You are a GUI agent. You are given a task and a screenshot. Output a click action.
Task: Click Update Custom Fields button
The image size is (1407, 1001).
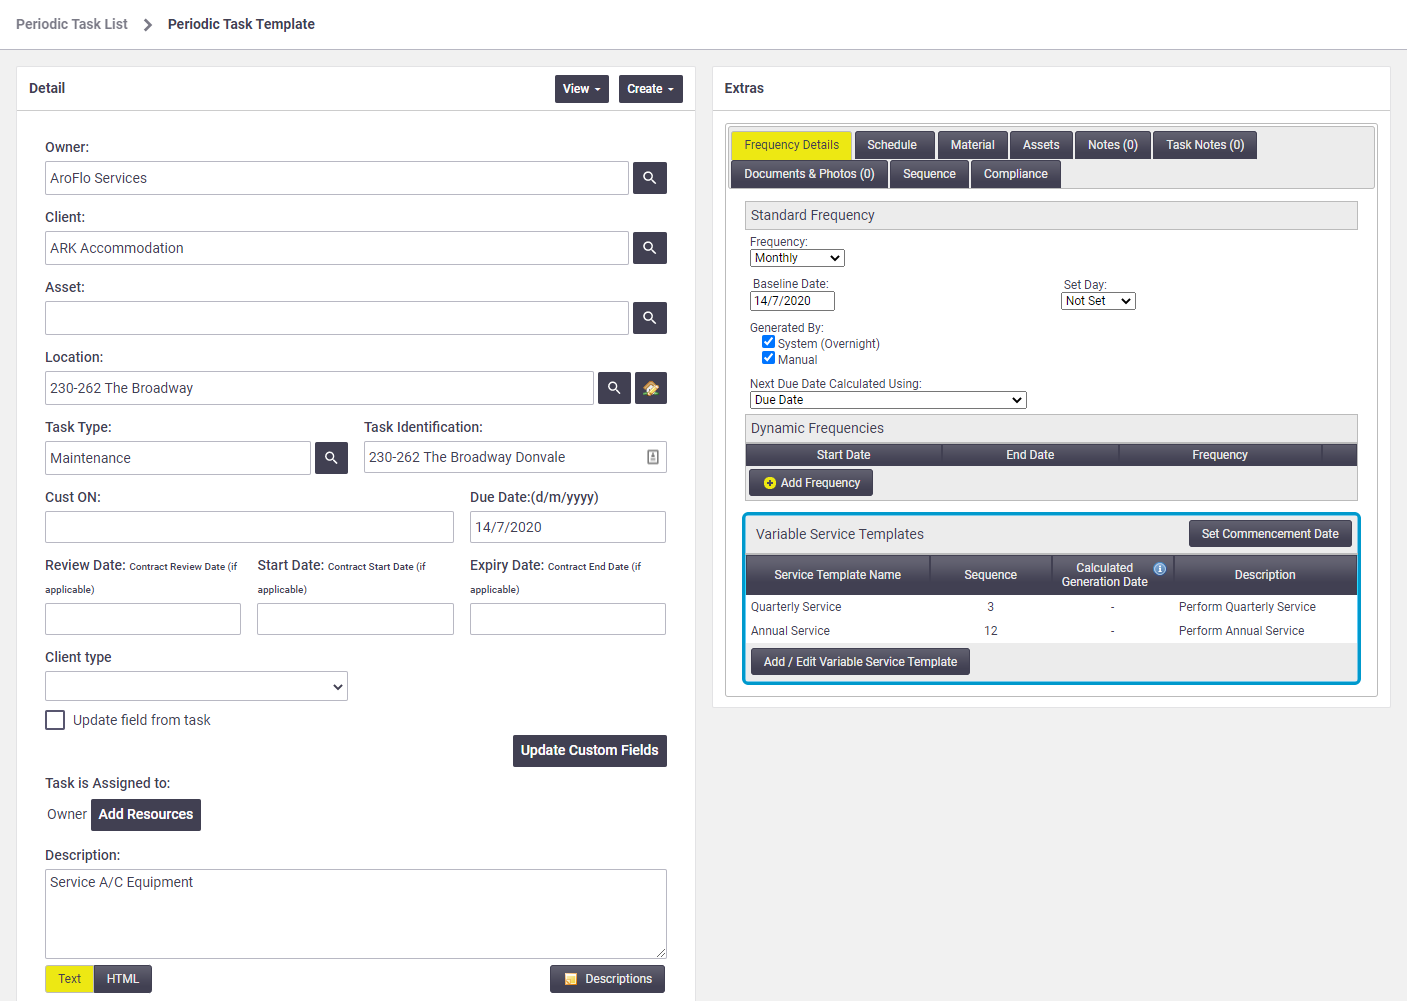(590, 751)
